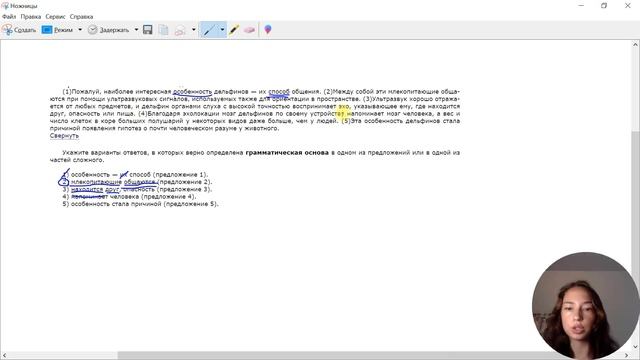Click answer option 3 'находится друг, опасность'
Image resolution: width=640 pixels, height=360 pixels.
138,189
